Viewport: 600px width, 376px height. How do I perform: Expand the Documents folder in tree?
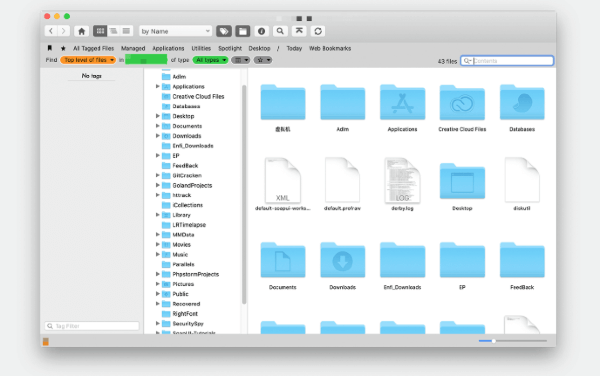click(157, 126)
